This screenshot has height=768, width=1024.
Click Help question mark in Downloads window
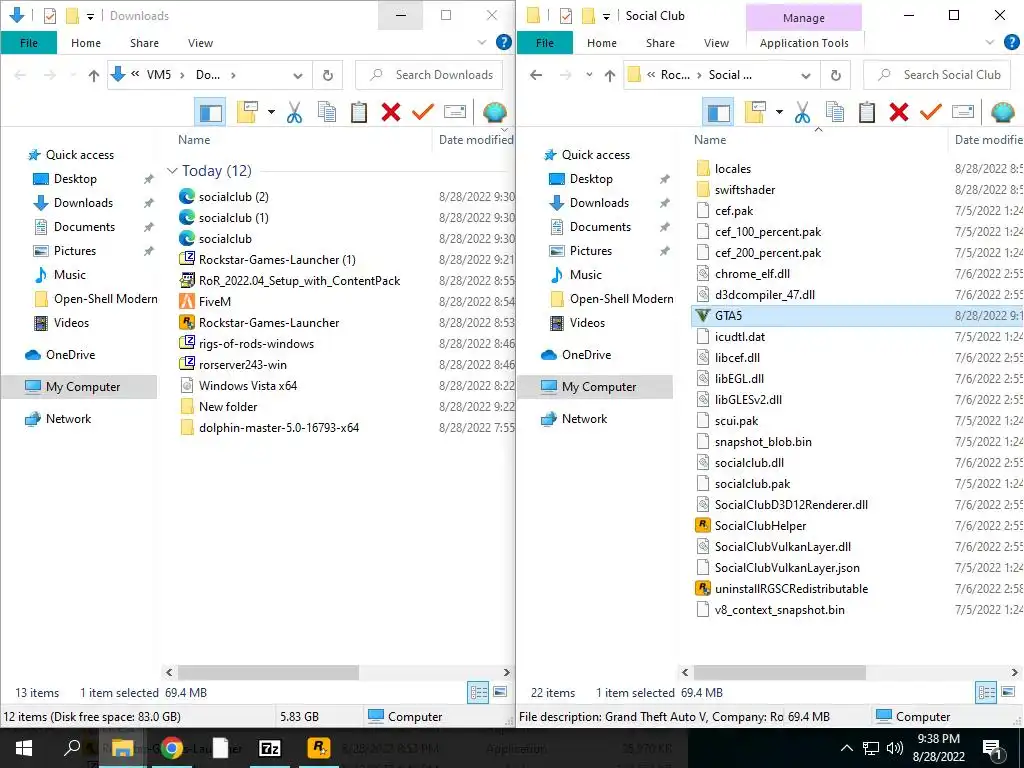coord(504,42)
